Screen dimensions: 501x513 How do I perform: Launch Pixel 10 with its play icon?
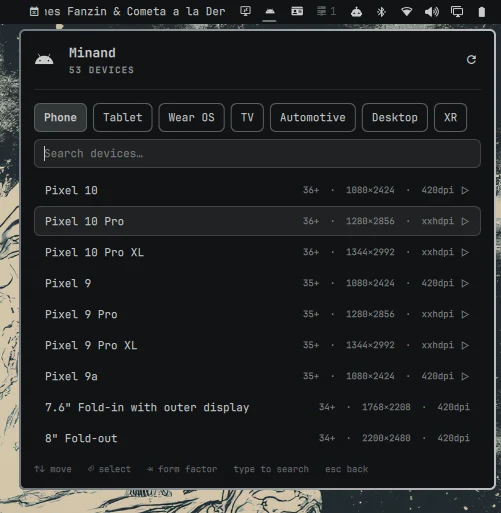[465, 190]
